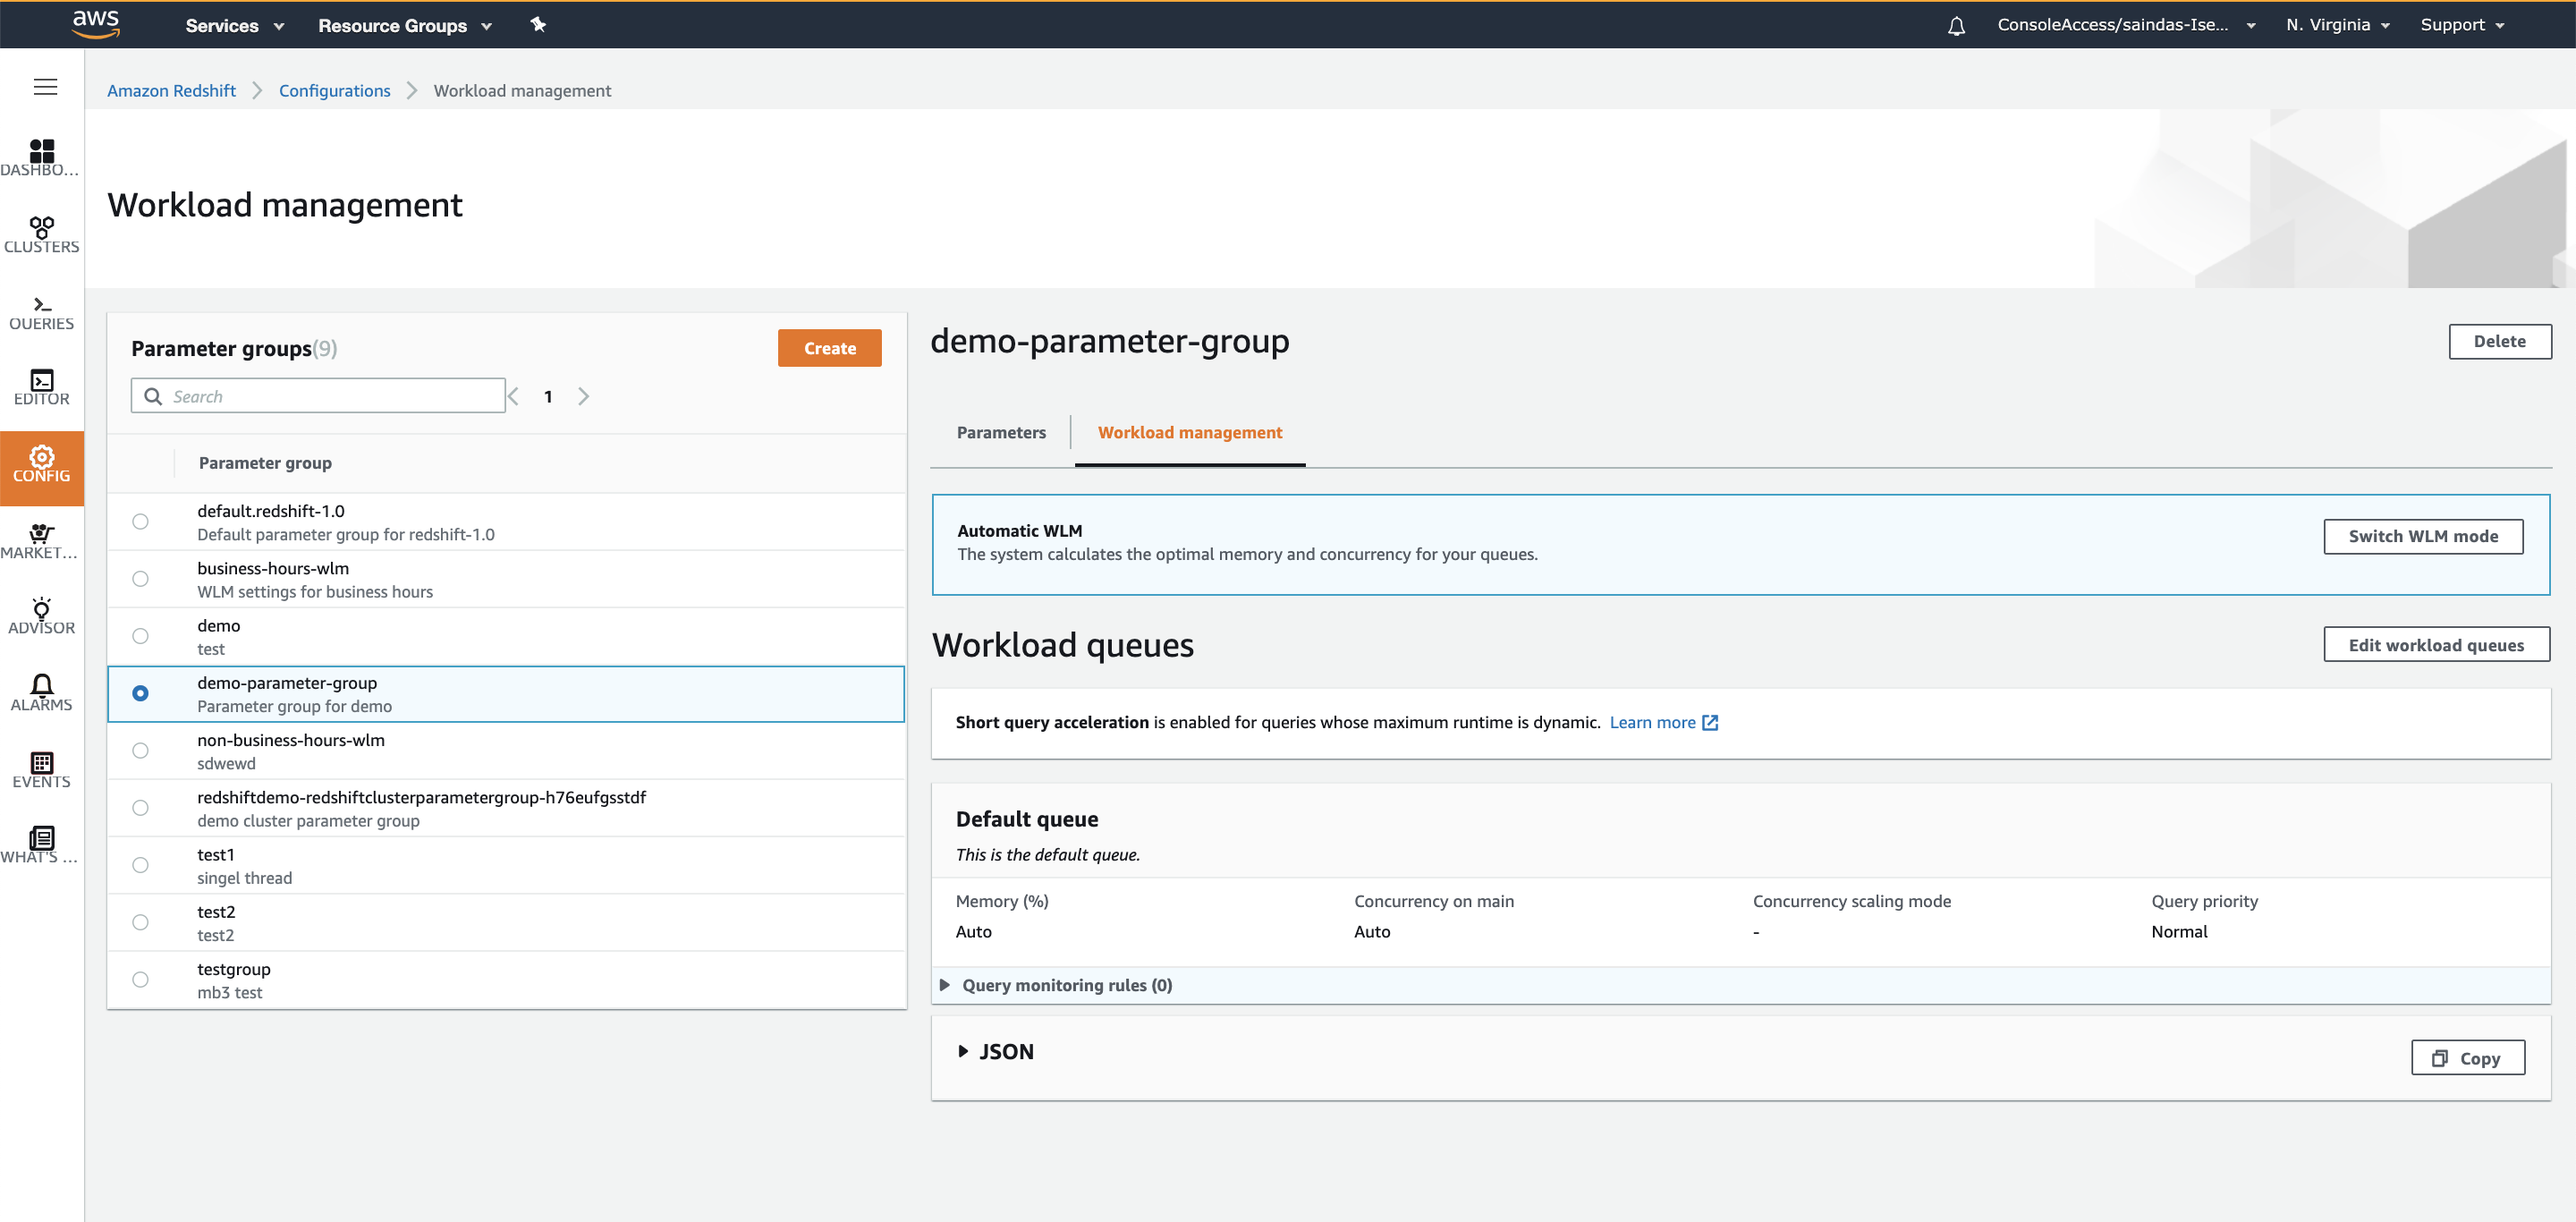Click the 'Normal' query priority value

(x=2179, y=931)
